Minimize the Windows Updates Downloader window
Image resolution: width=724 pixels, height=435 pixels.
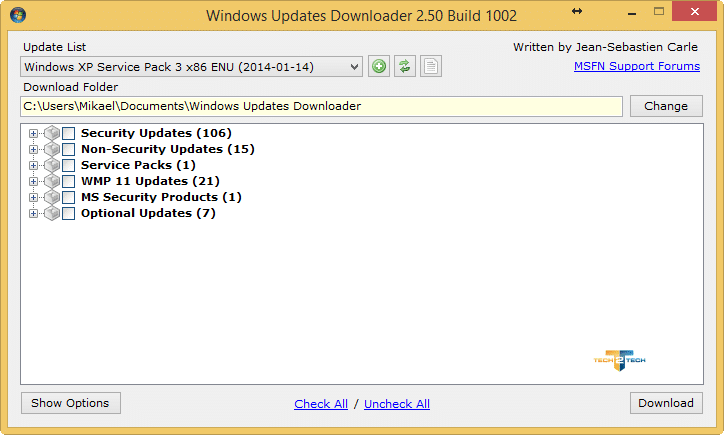coord(632,14)
